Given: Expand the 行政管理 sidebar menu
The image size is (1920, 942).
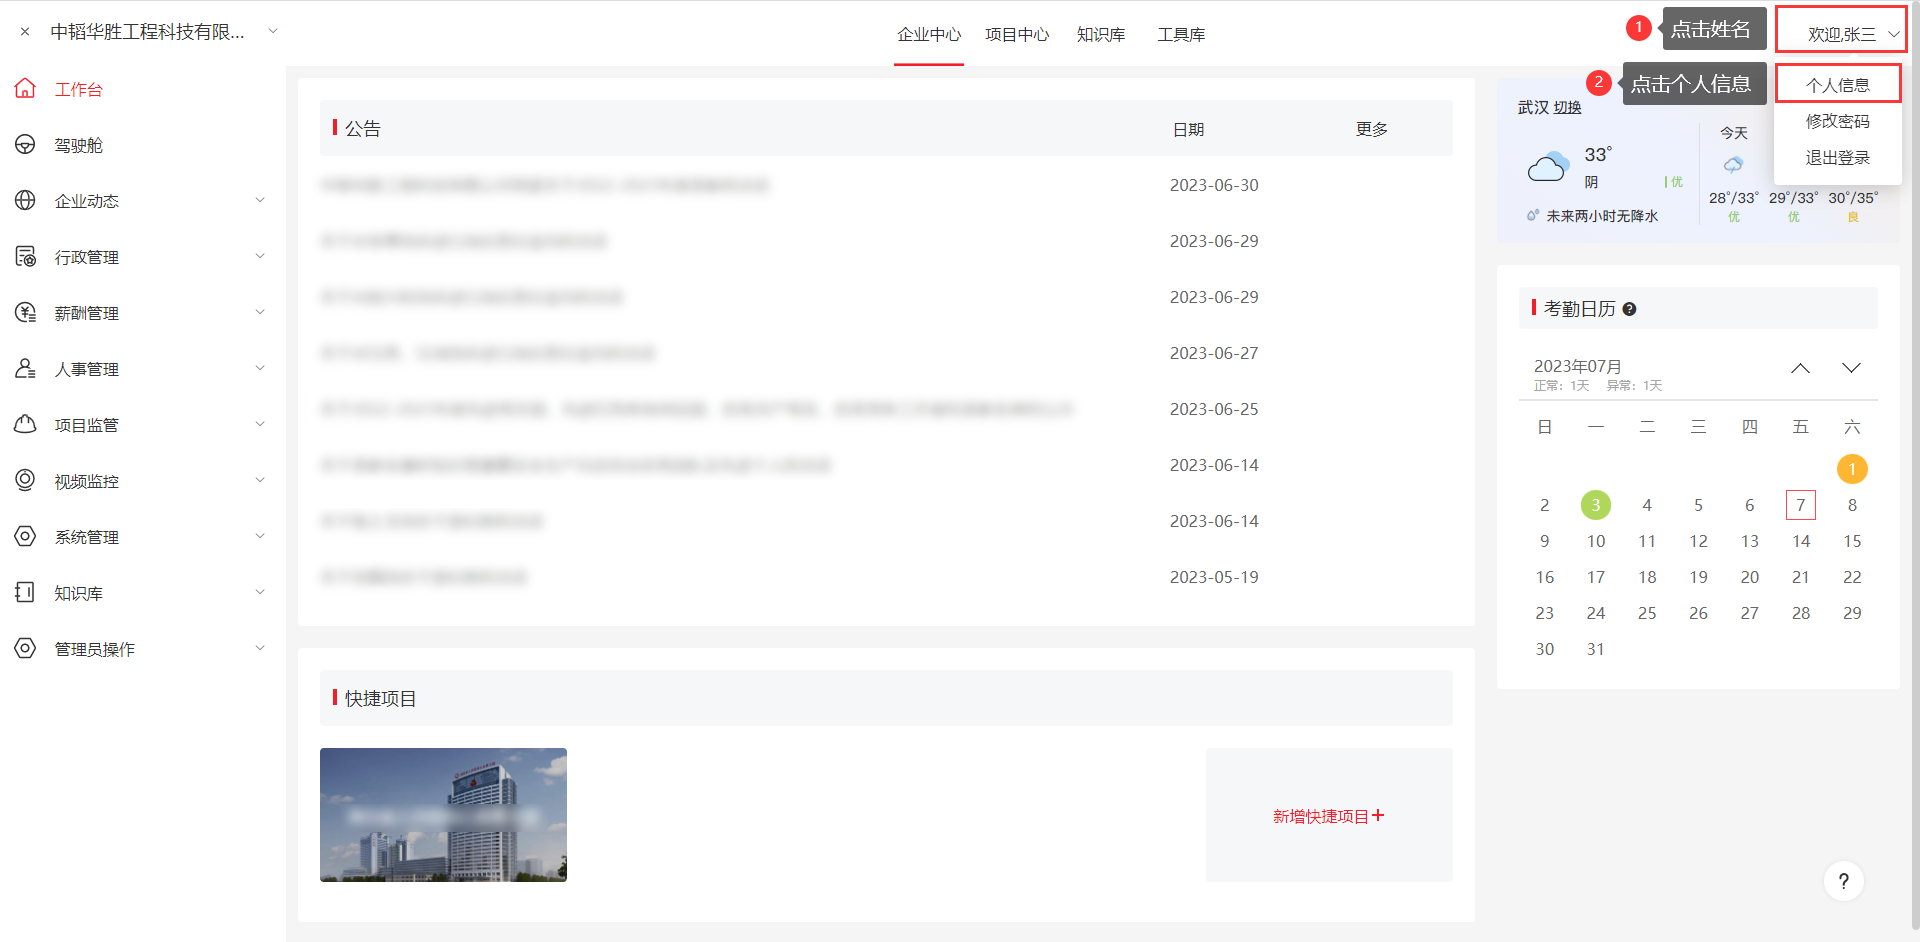Looking at the screenshot, I should pos(259,257).
